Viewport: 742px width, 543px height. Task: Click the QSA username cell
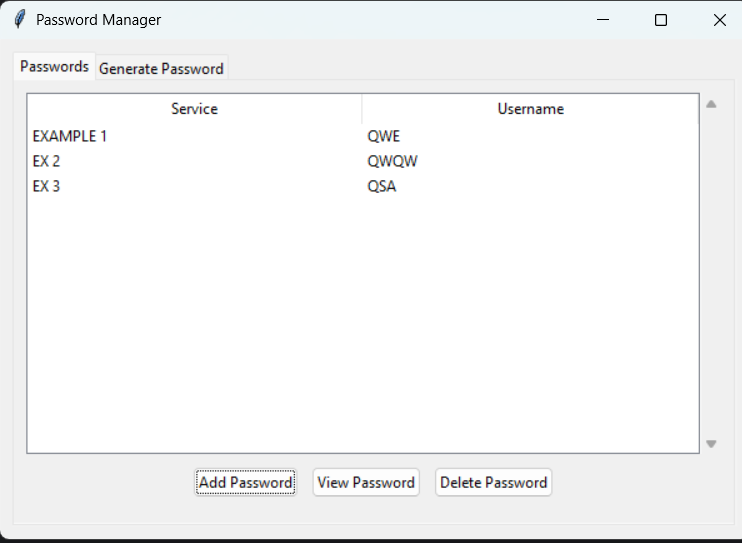[x=382, y=186]
